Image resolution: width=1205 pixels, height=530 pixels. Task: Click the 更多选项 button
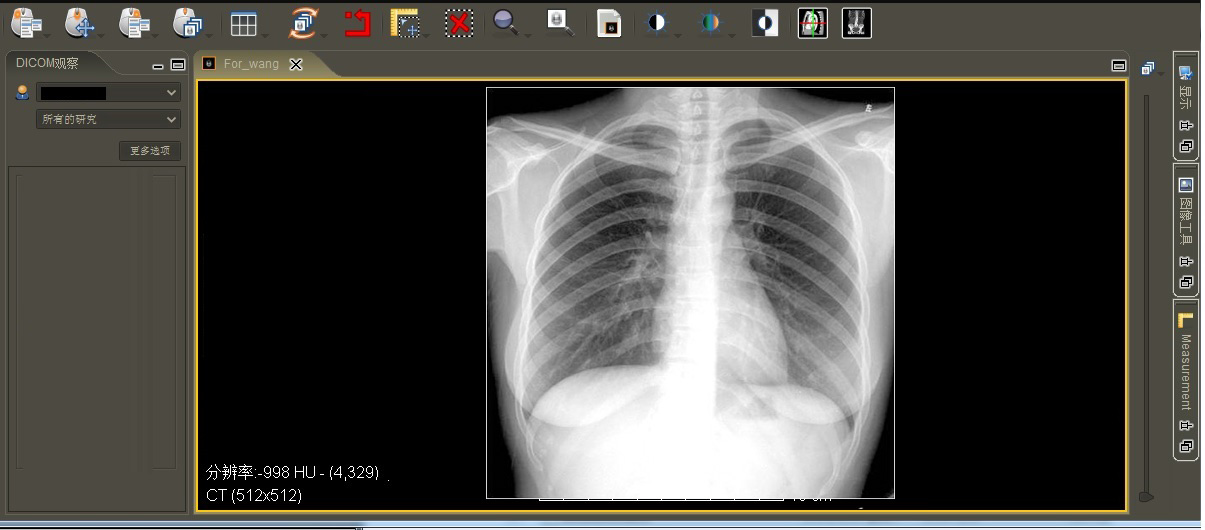point(150,151)
